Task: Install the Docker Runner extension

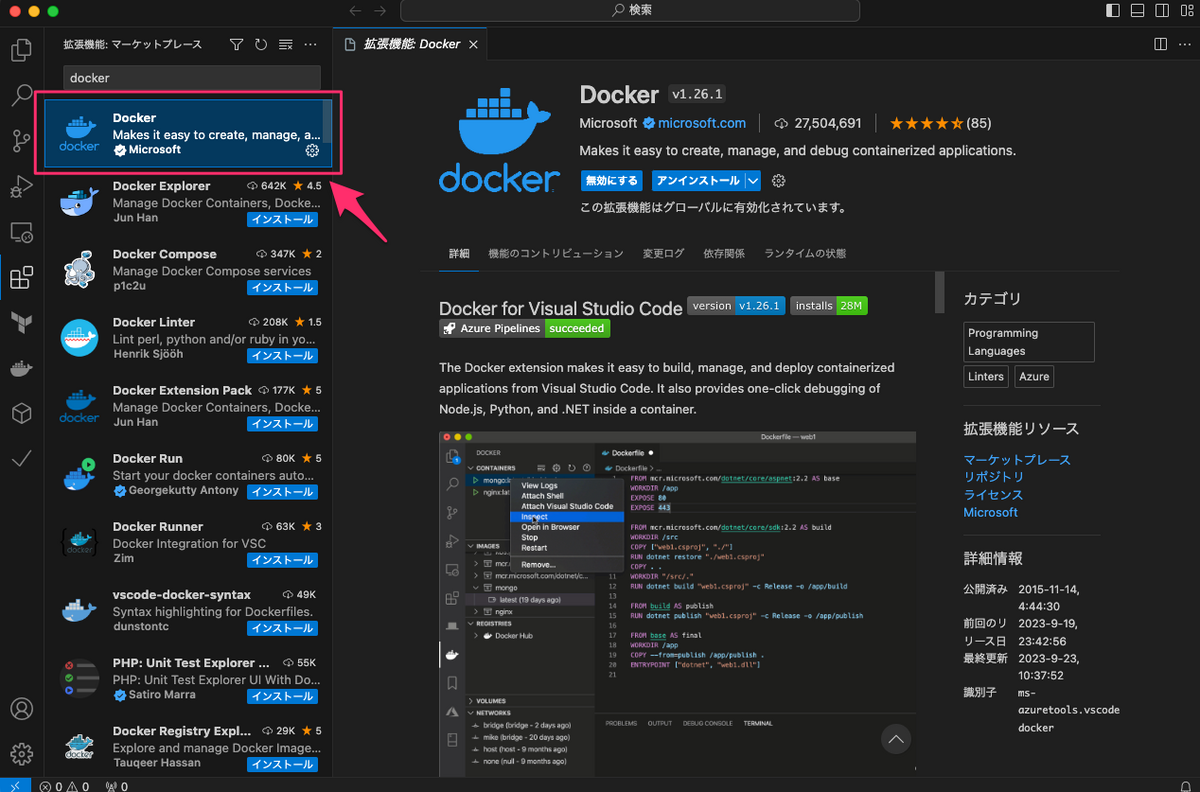Action: (283, 560)
